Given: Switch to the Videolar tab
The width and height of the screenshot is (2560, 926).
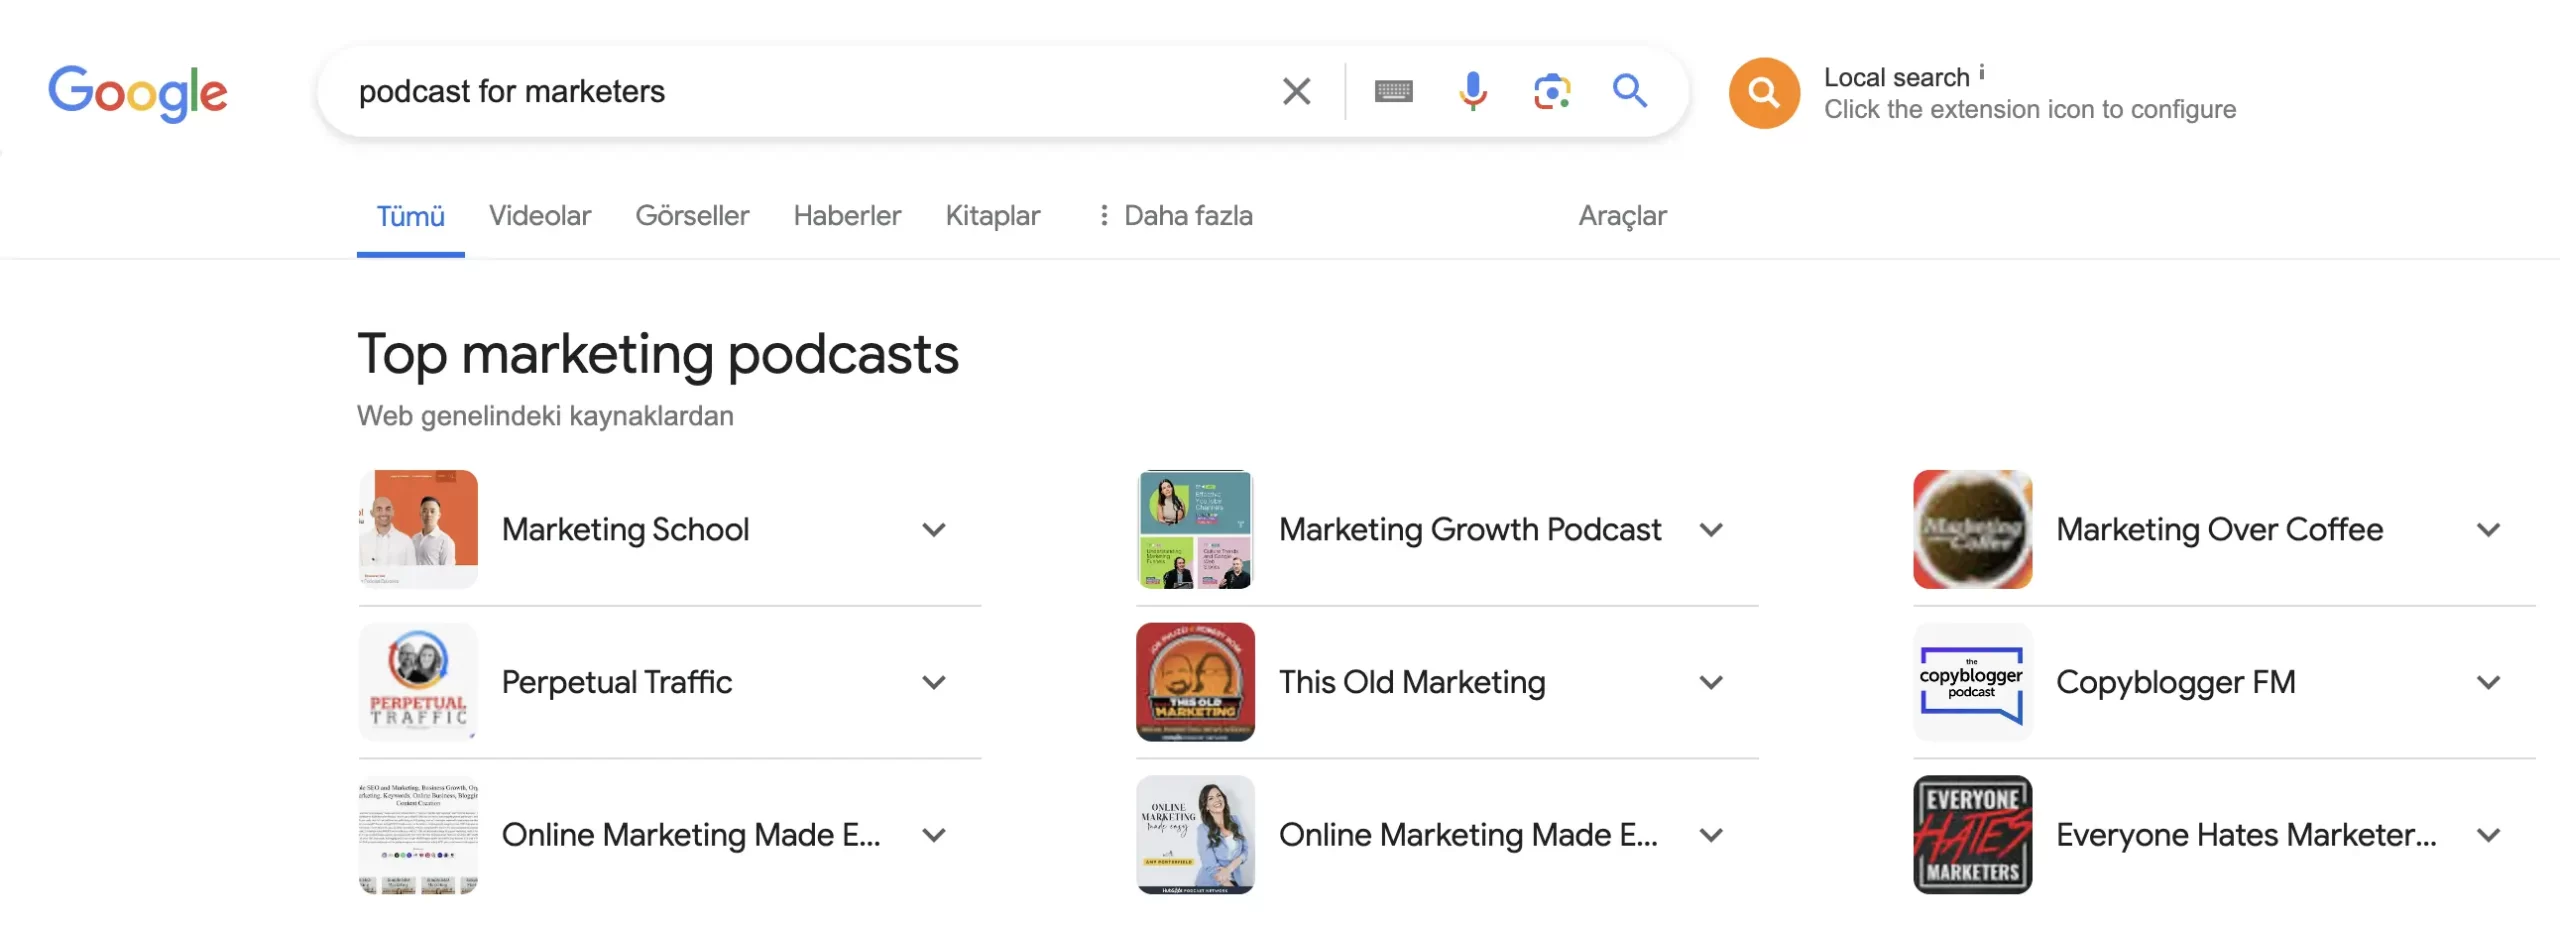Looking at the screenshot, I should click(540, 215).
